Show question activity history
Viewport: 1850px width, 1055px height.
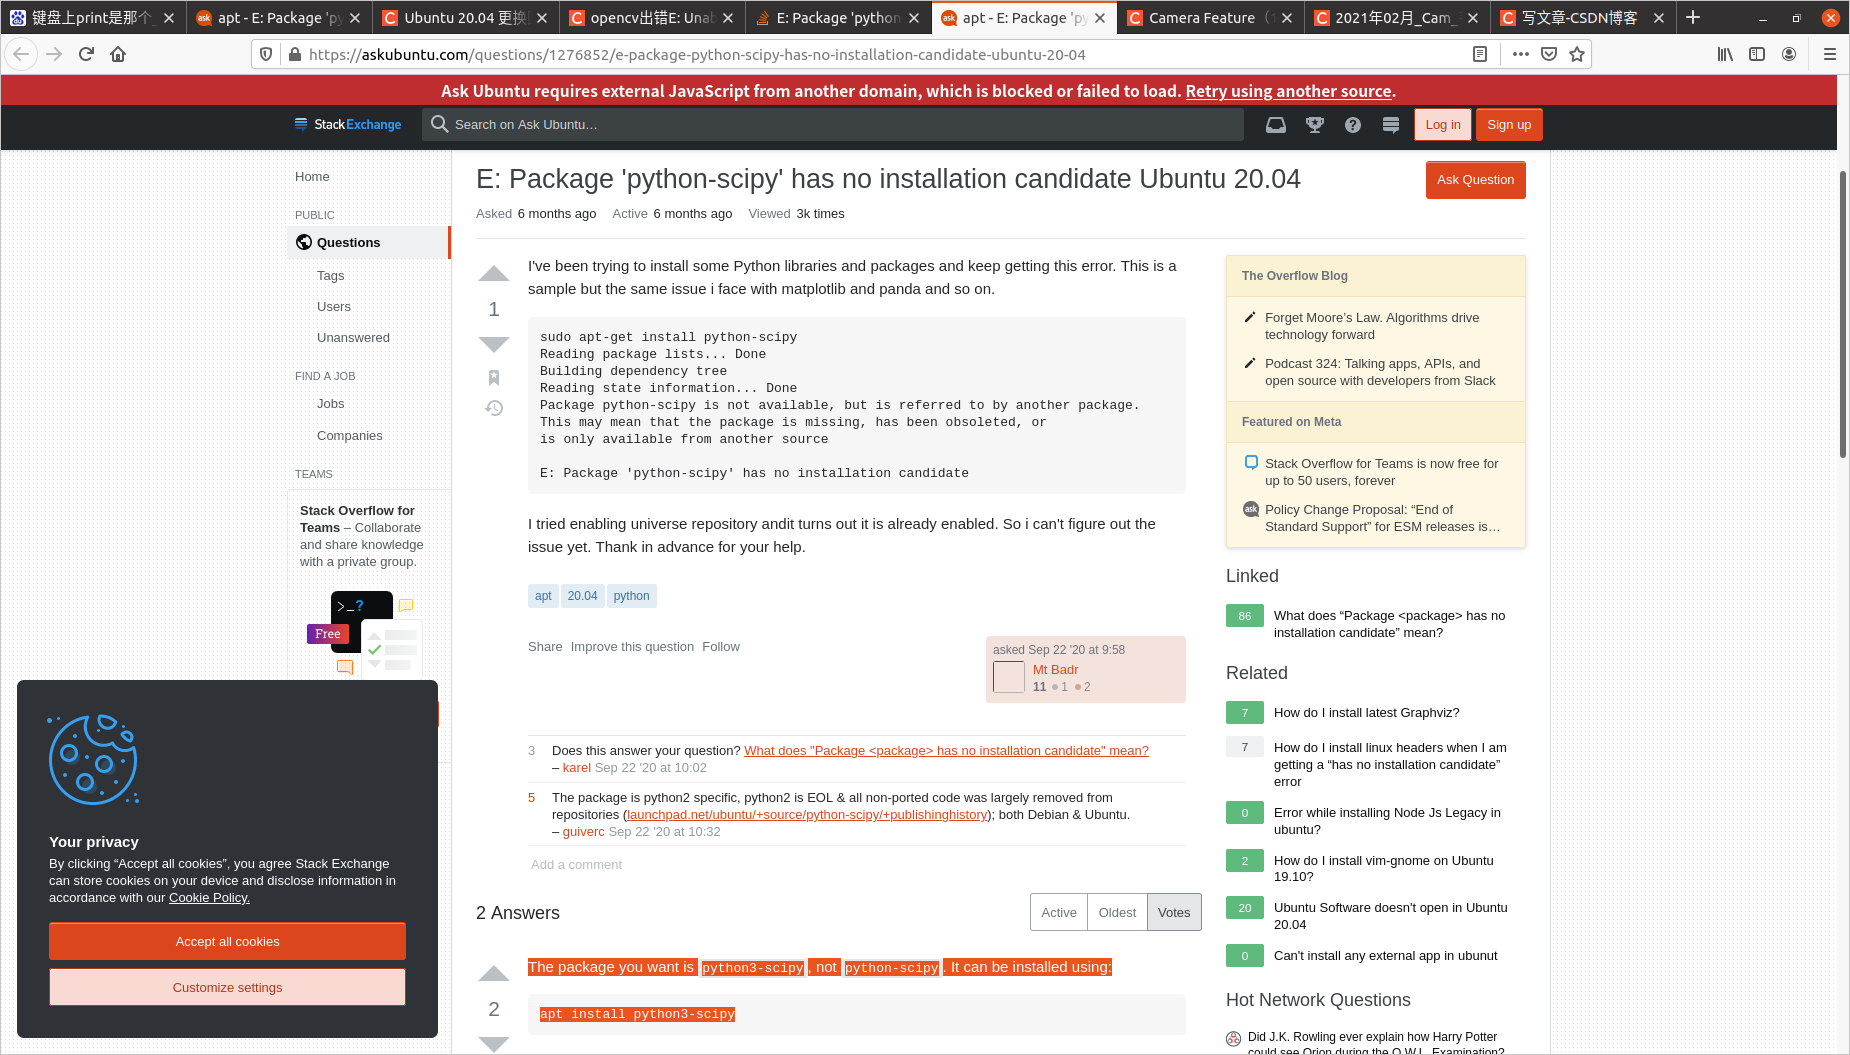(x=494, y=408)
